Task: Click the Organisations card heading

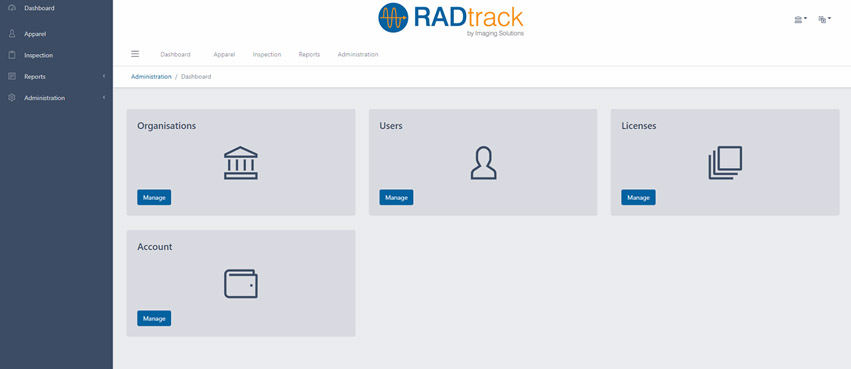Action: pyautogui.click(x=167, y=126)
